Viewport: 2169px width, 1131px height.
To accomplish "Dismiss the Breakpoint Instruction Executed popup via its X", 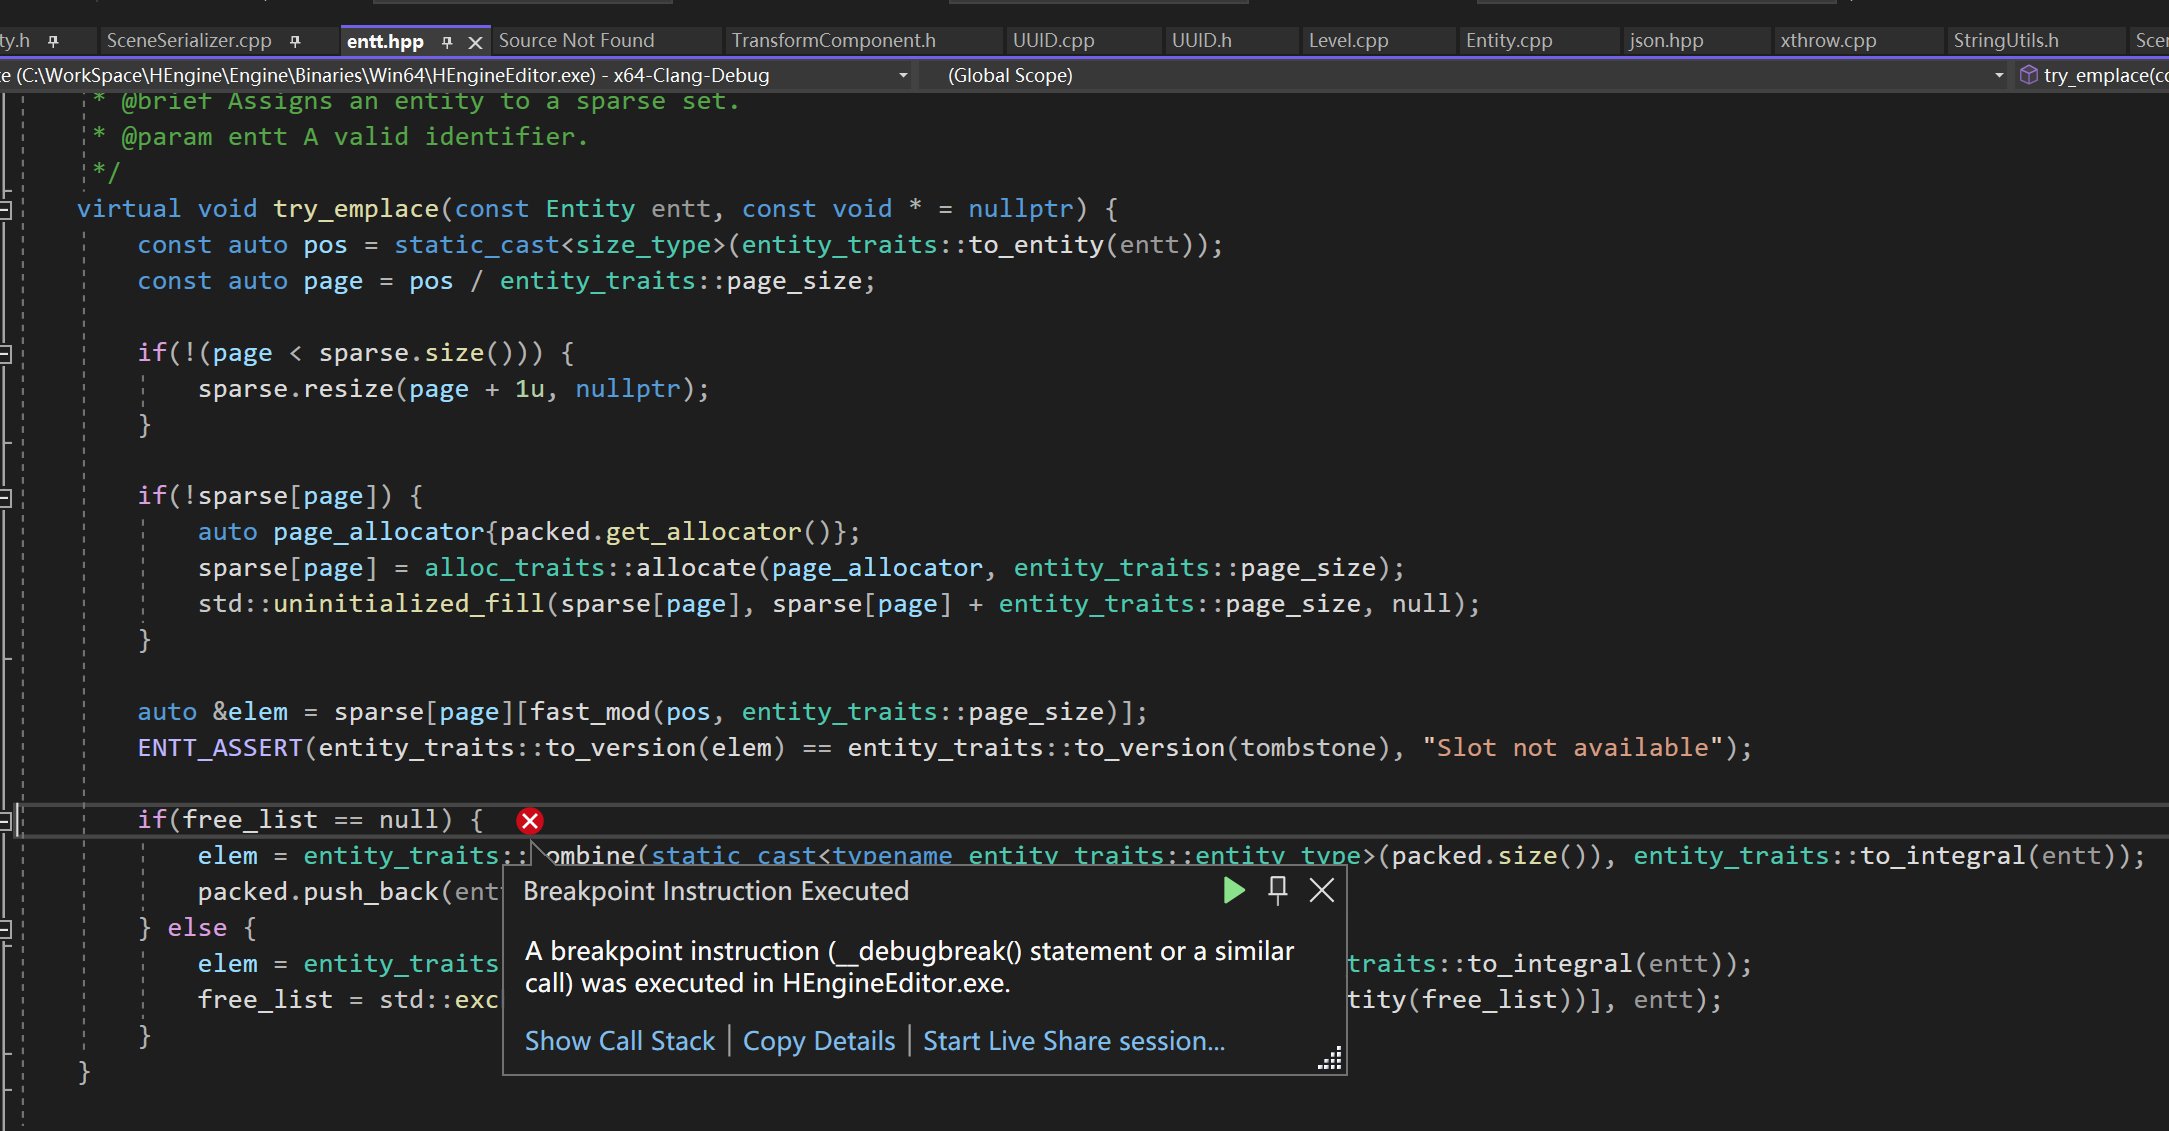I will (1321, 890).
